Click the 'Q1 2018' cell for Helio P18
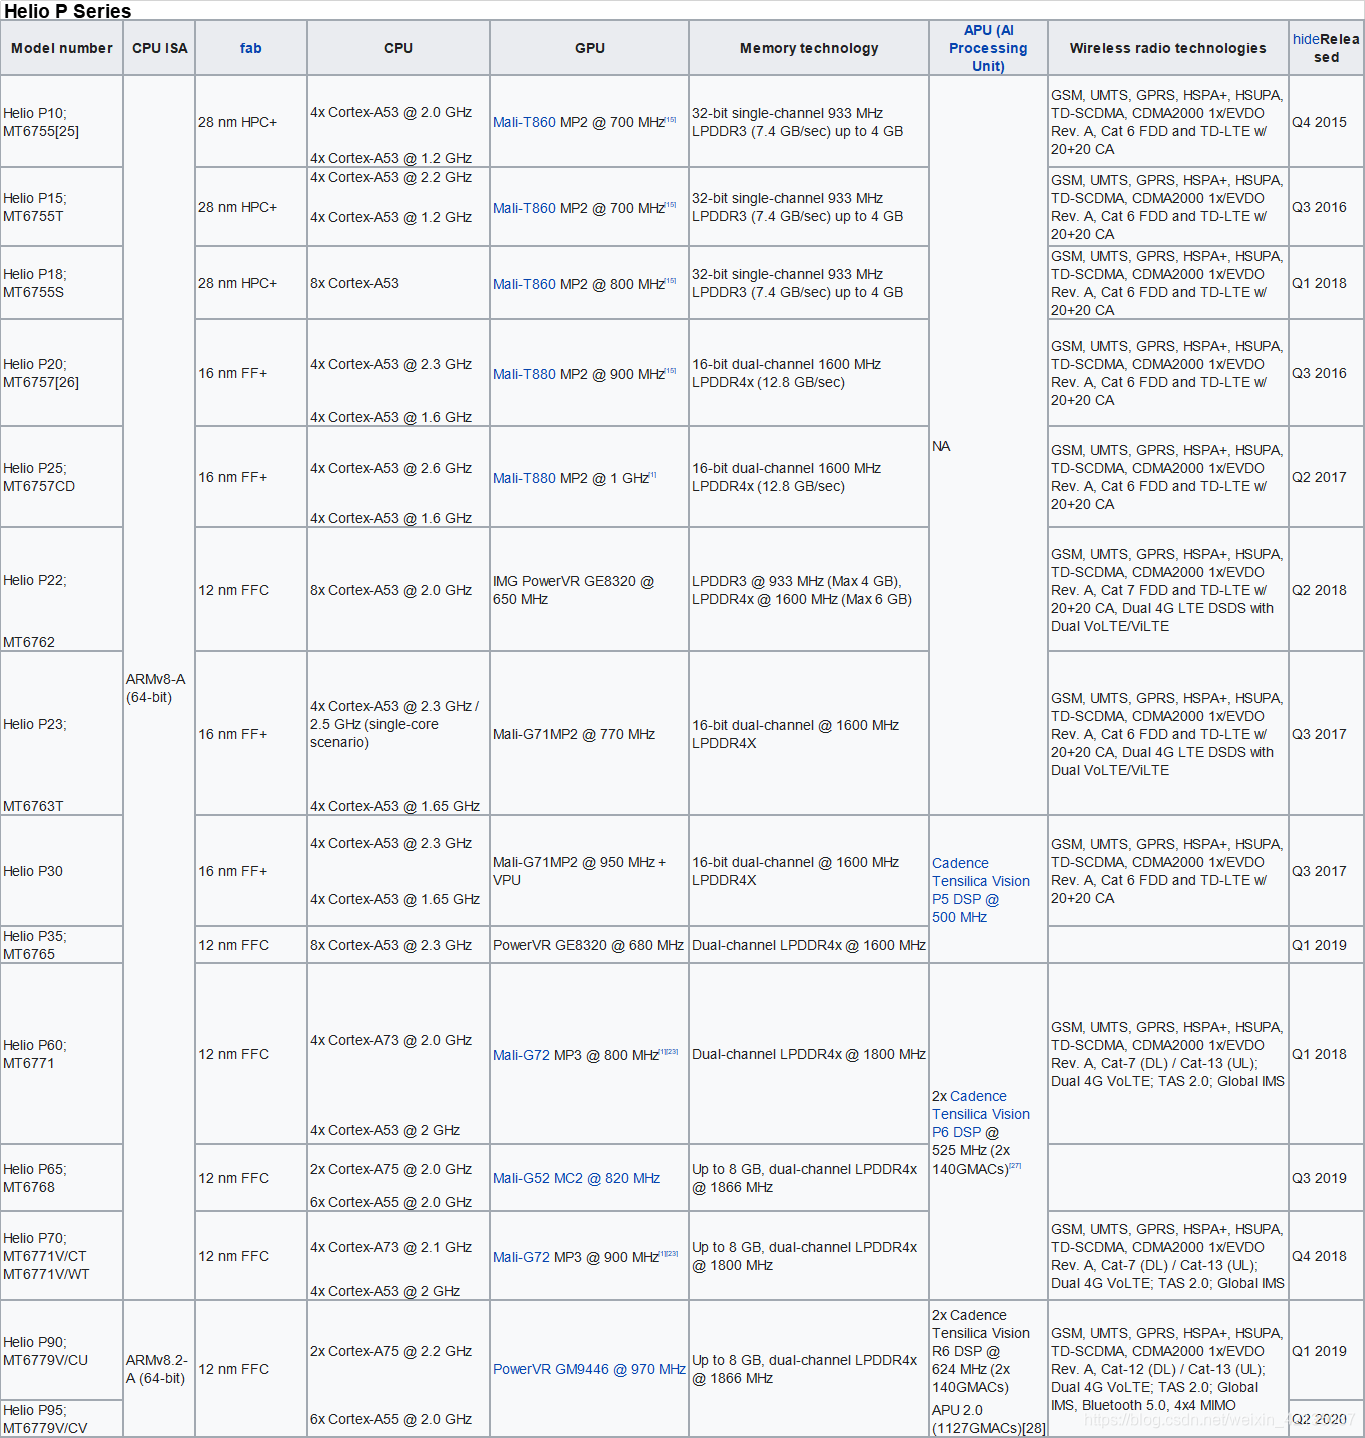Viewport: 1365px width, 1438px height. coord(1326,283)
